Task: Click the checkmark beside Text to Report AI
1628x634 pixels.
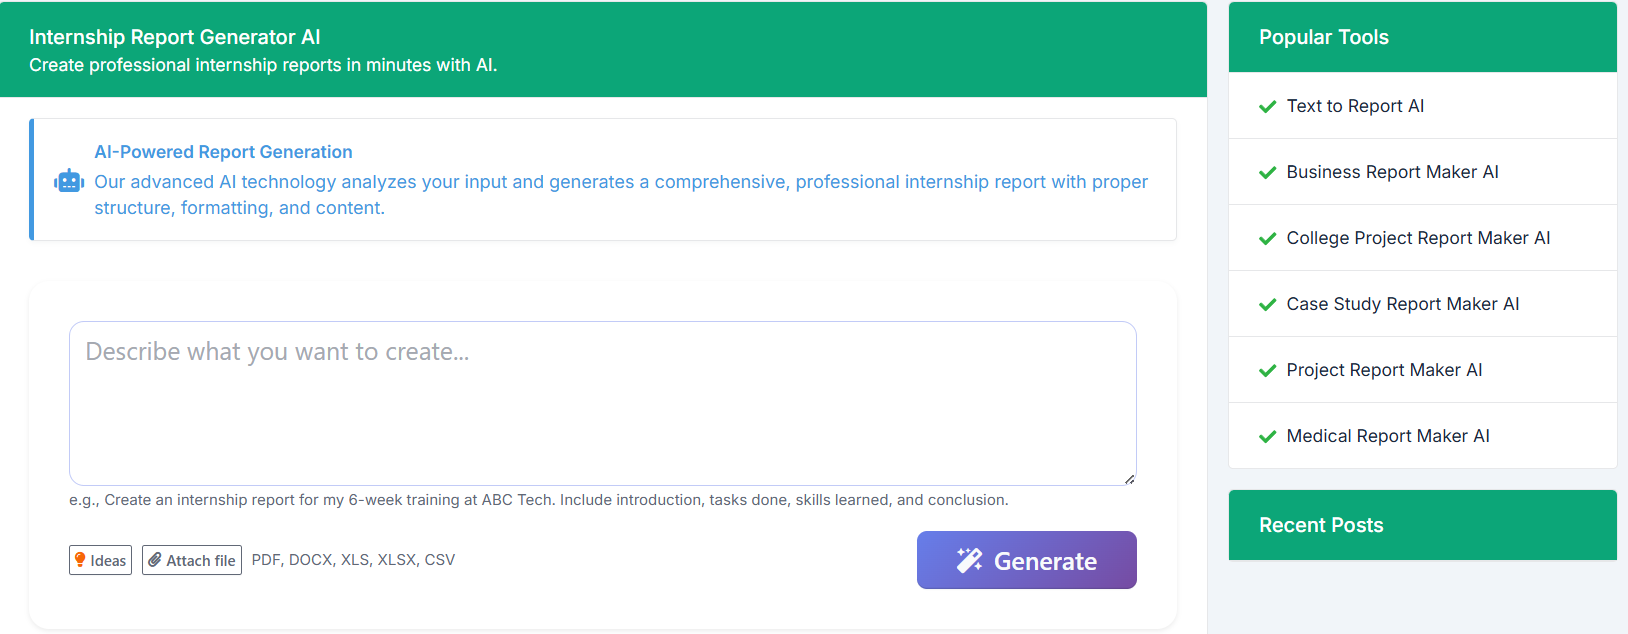Action: coord(1267,107)
